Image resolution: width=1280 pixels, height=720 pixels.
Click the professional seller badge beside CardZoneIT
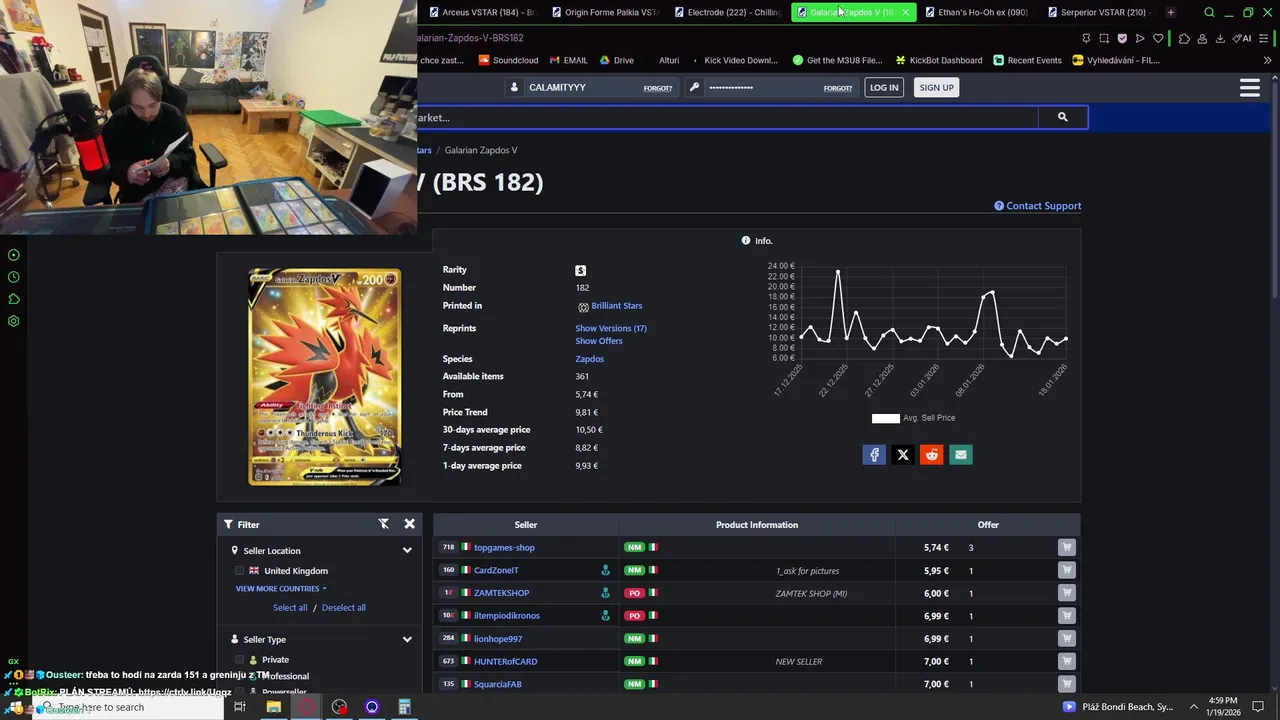(x=605, y=571)
